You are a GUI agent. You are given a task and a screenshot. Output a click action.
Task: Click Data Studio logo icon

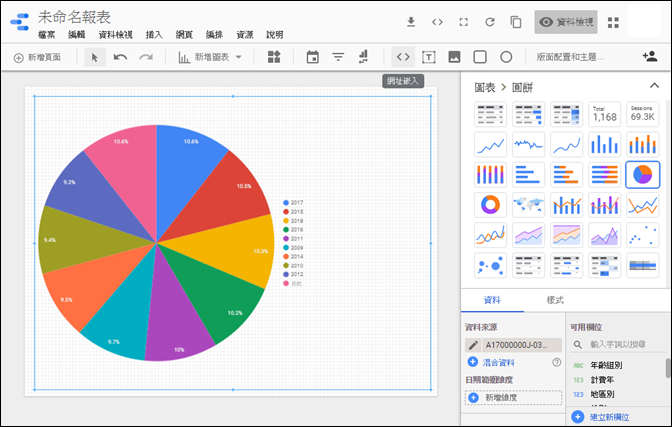(x=20, y=22)
